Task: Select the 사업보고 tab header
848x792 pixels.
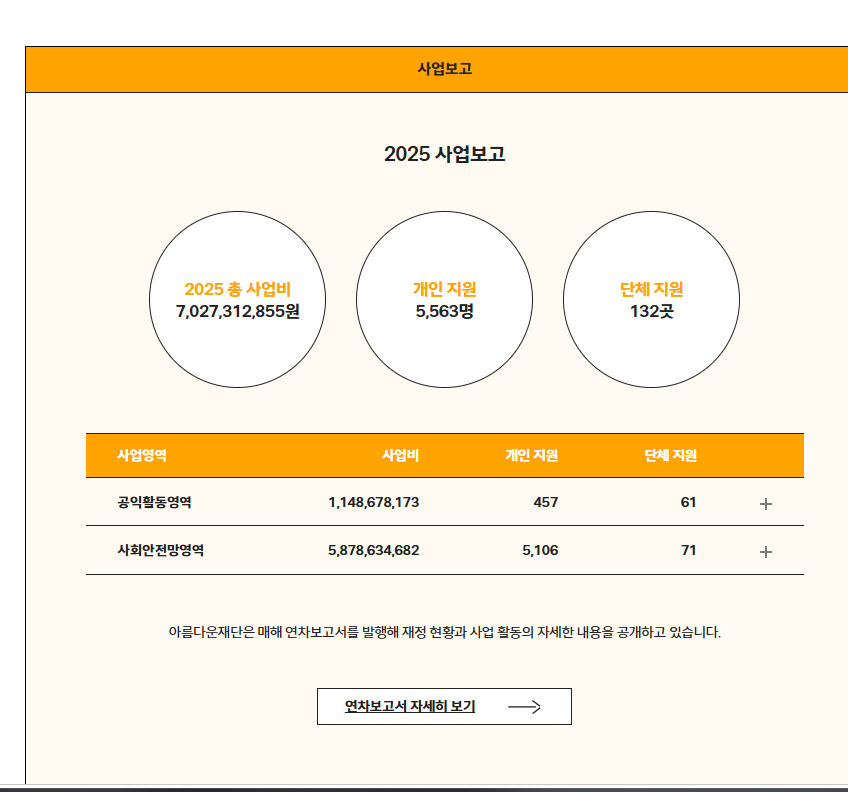Action: pos(445,69)
